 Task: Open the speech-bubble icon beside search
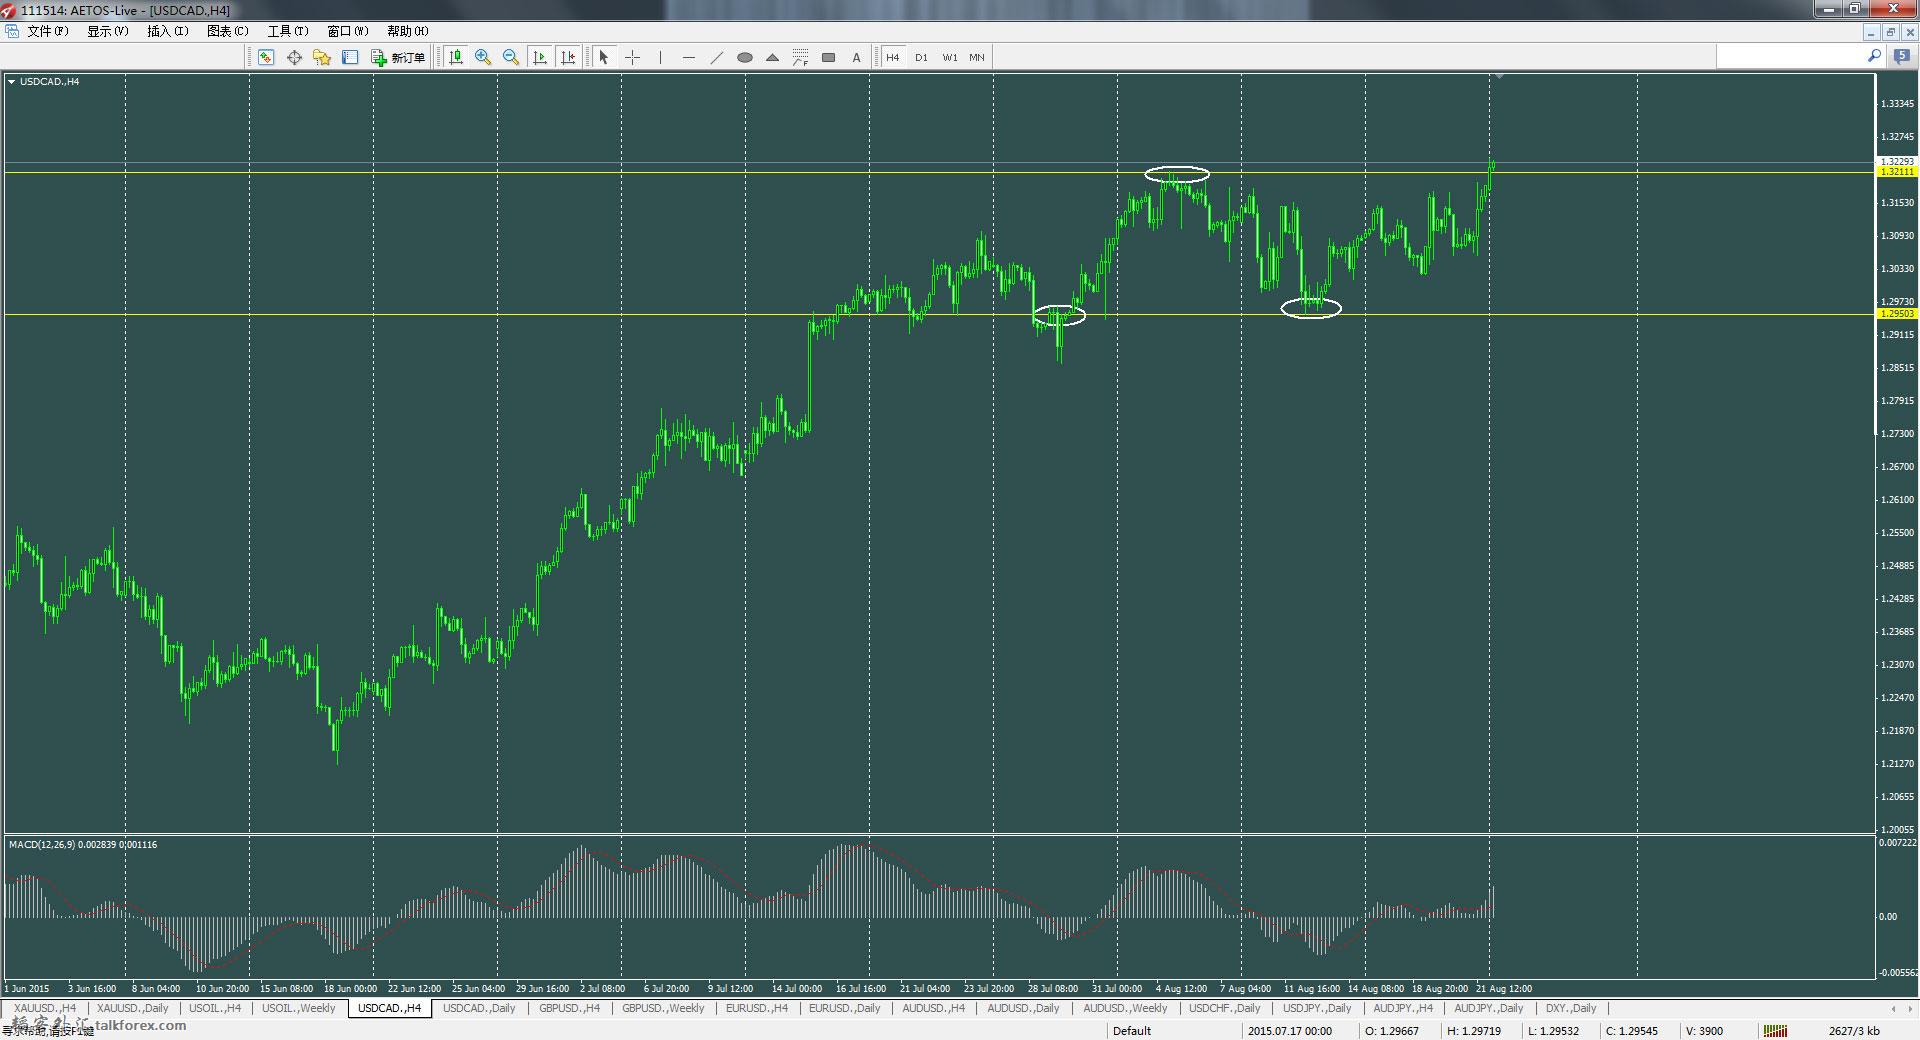coord(1901,57)
